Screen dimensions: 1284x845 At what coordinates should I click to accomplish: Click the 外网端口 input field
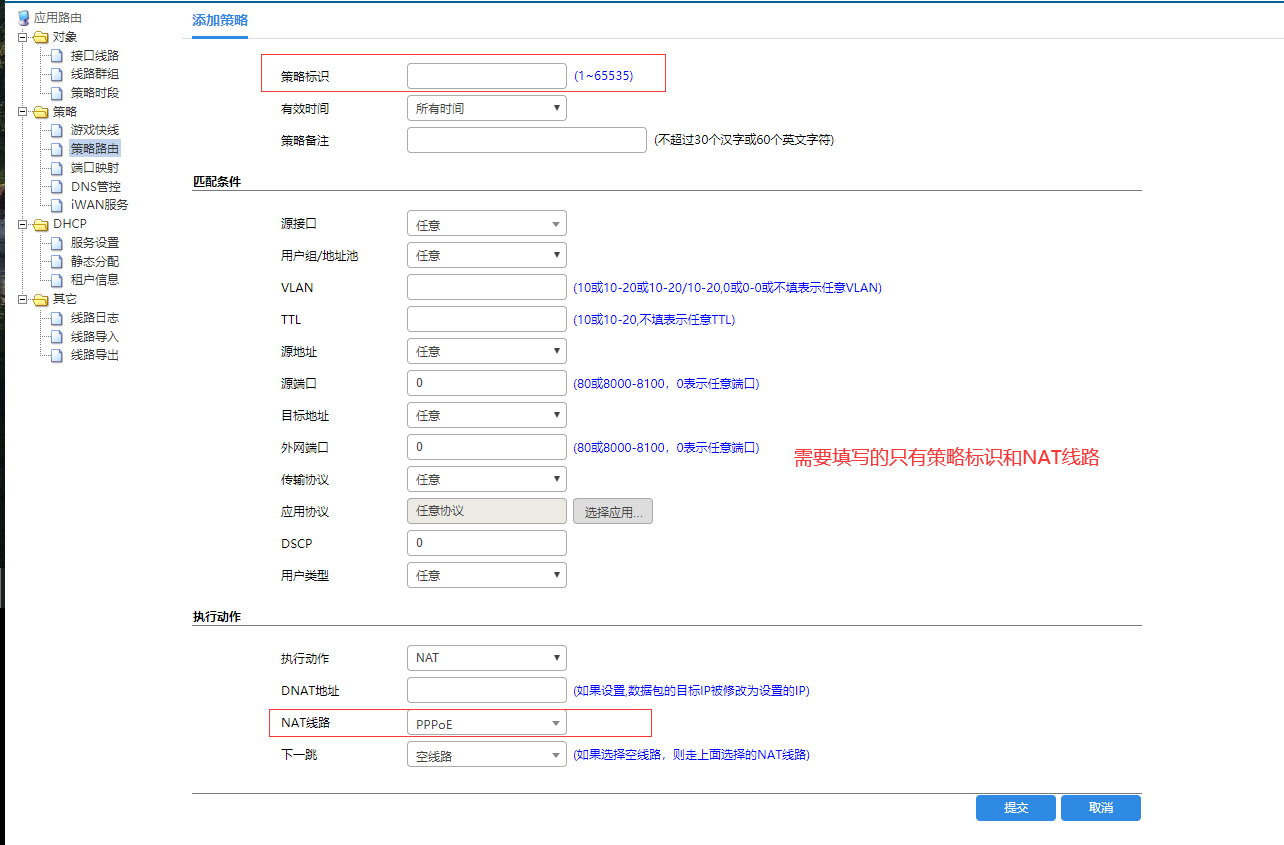click(487, 448)
